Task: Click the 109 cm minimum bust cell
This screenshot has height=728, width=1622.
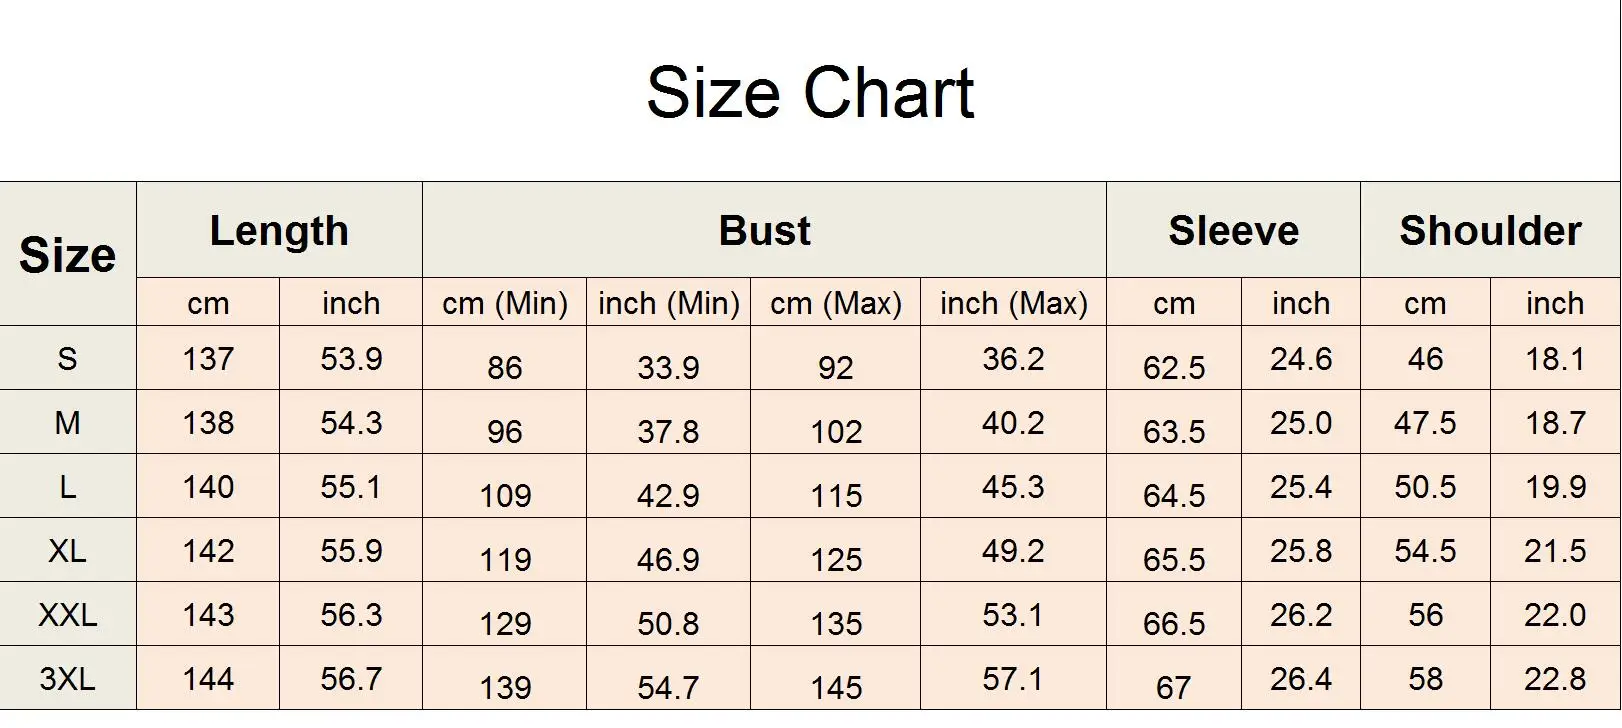Action: pos(505,495)
